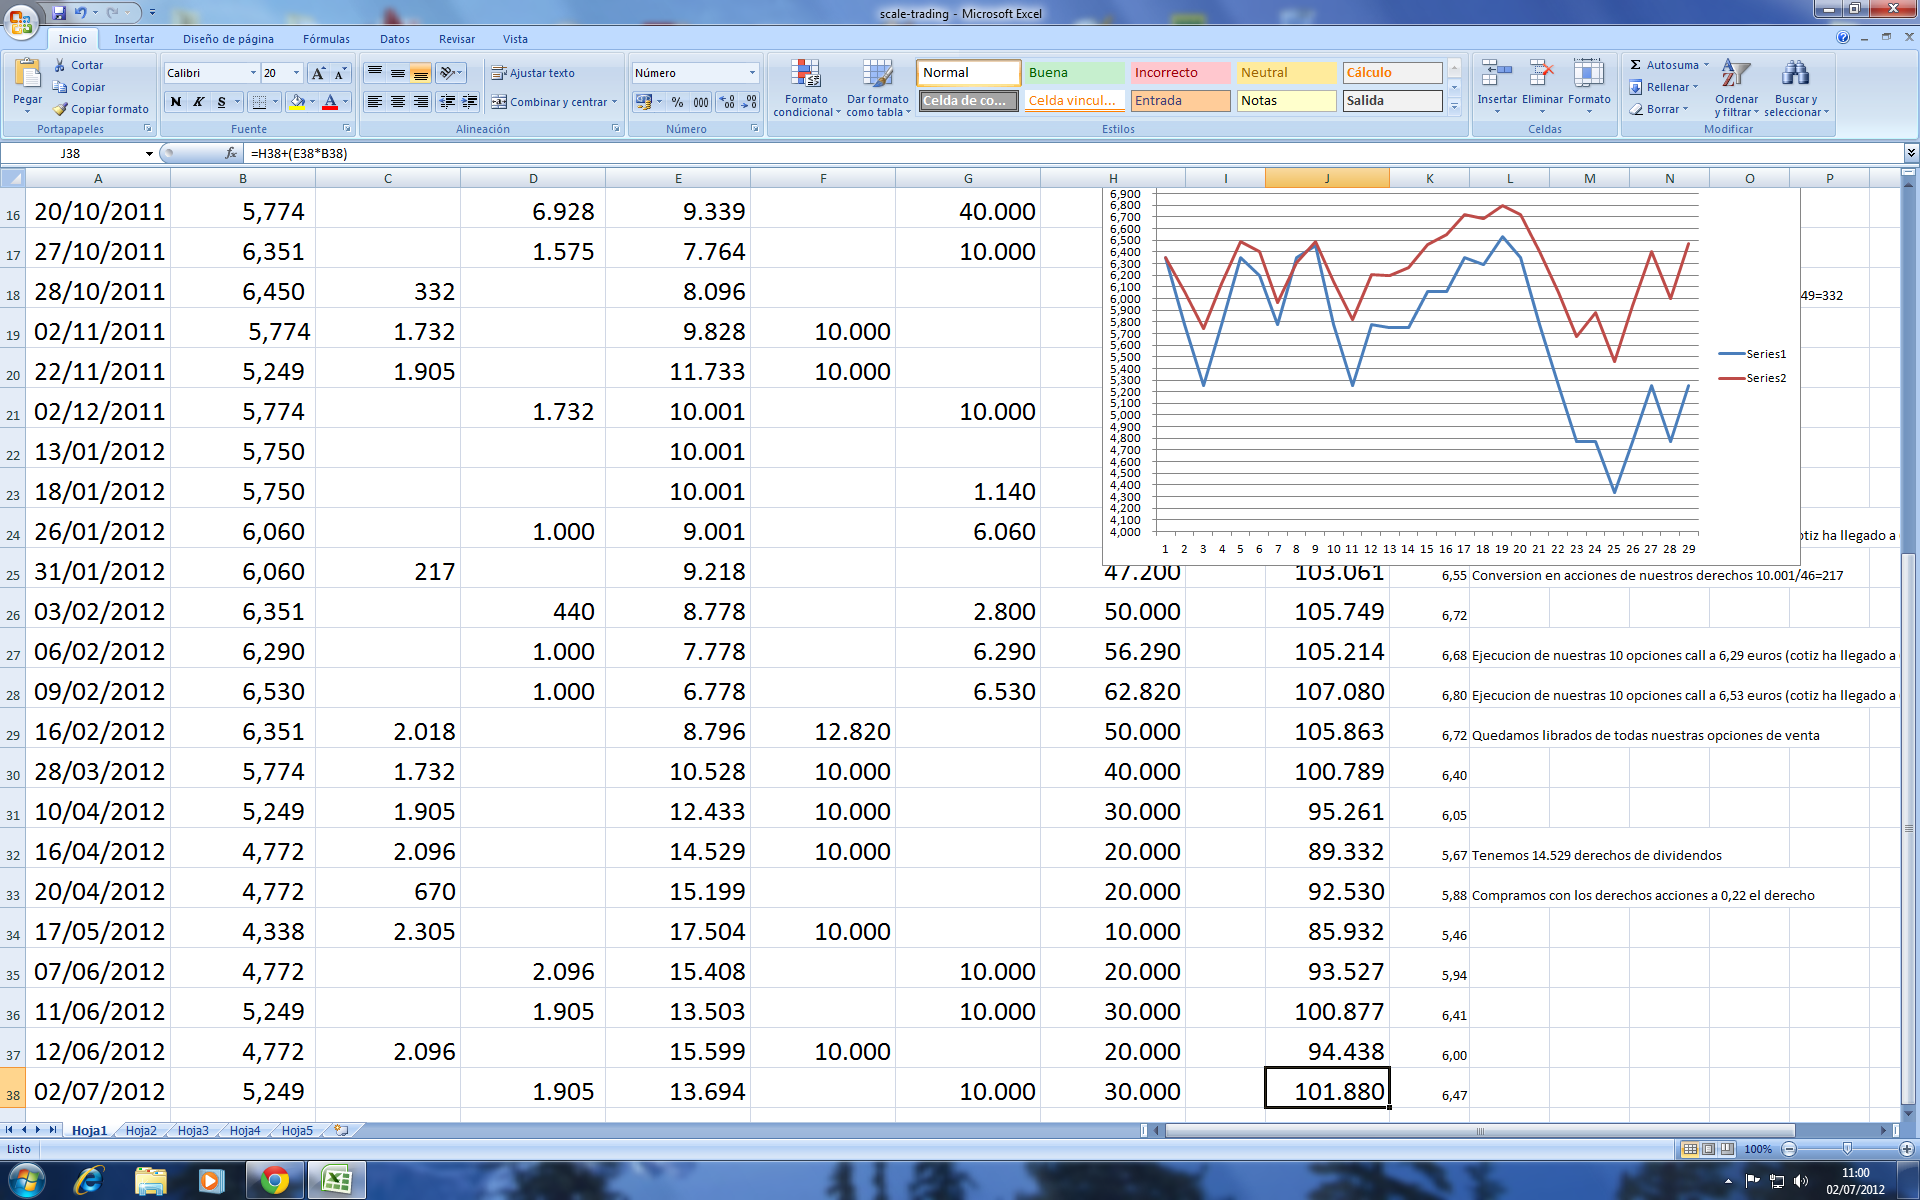
Task: Toggle bold formatting (N)
Action: tap(176, 102)
